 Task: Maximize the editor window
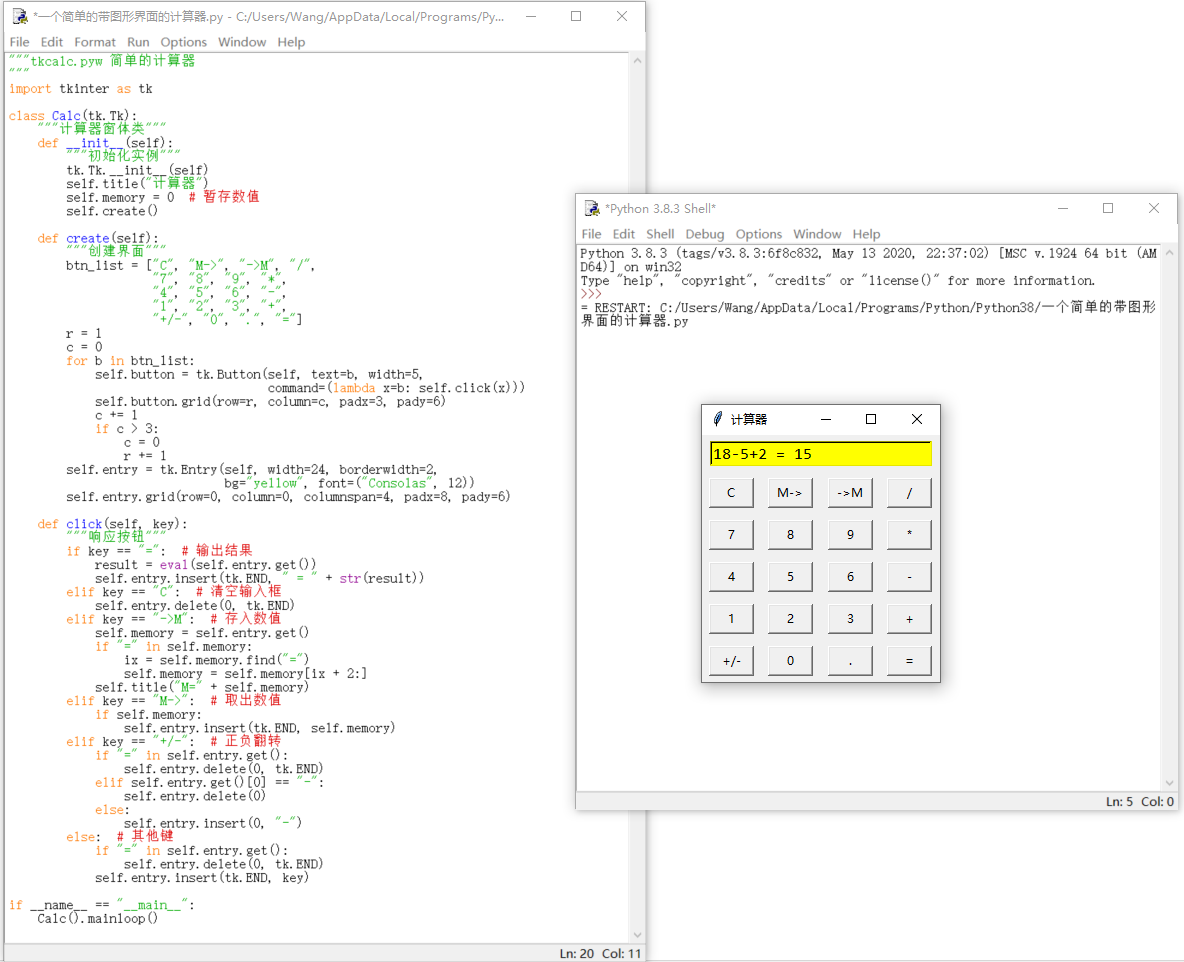576,16
